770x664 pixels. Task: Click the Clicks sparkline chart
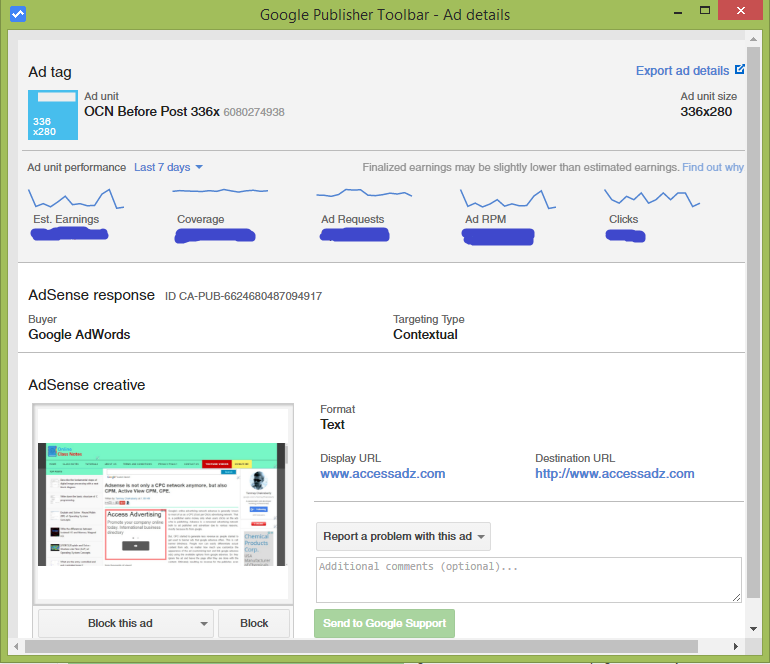(x=652, y=198)
